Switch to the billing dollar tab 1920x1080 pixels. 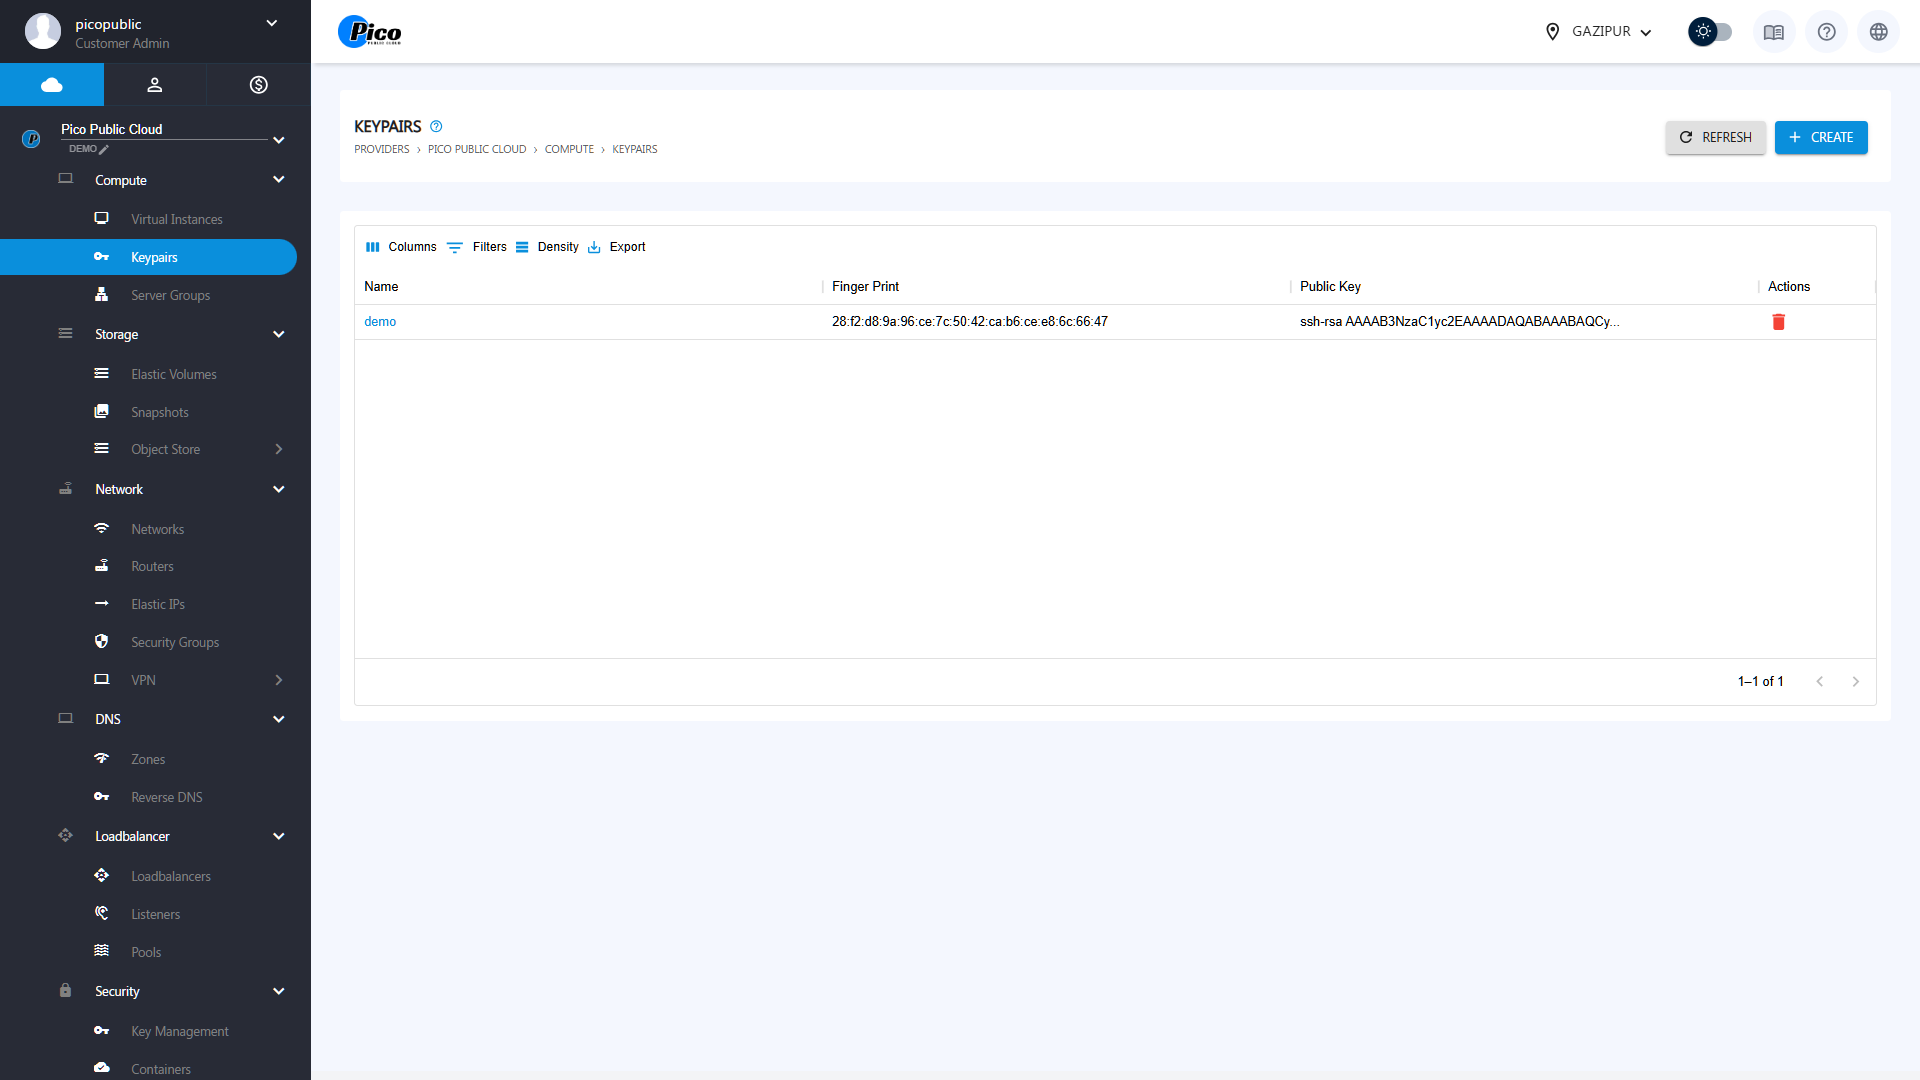258,85
